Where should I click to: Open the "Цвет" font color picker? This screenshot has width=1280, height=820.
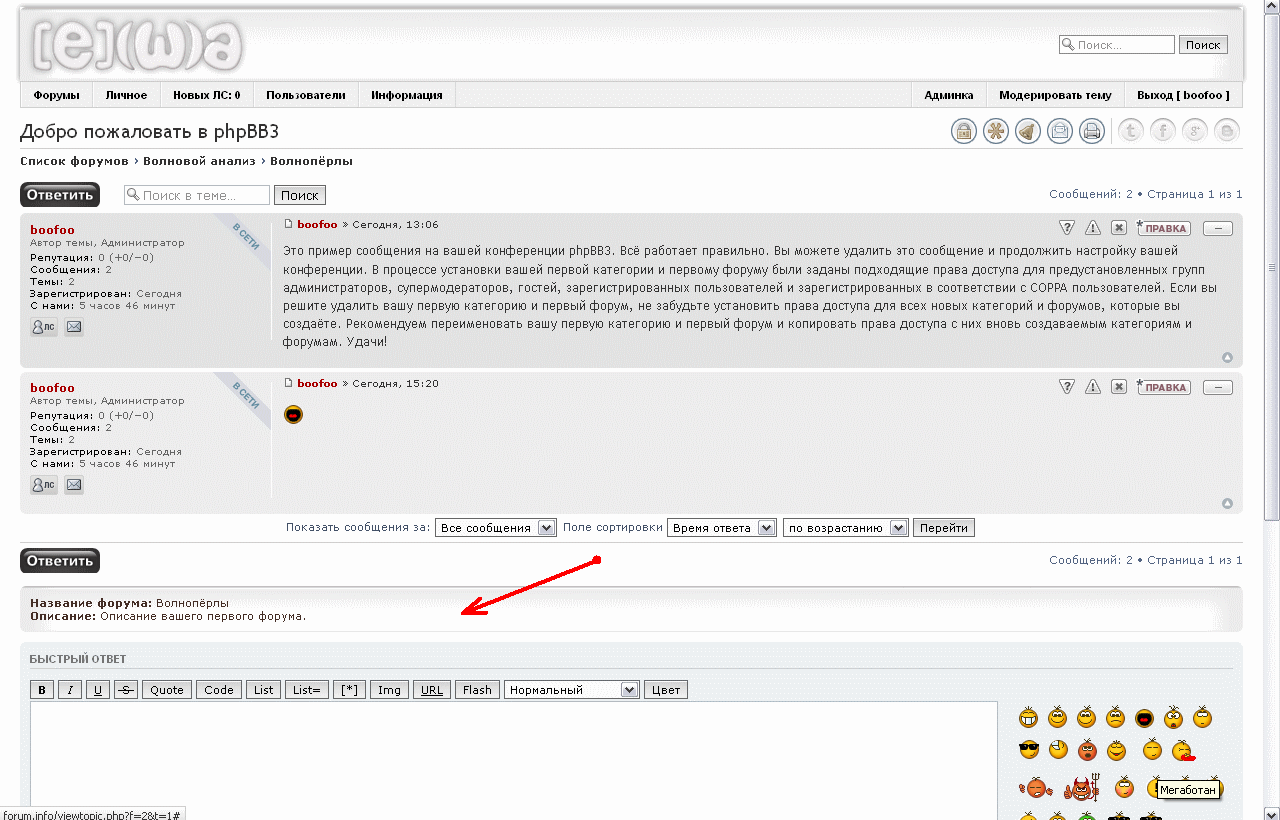point(666,690)
